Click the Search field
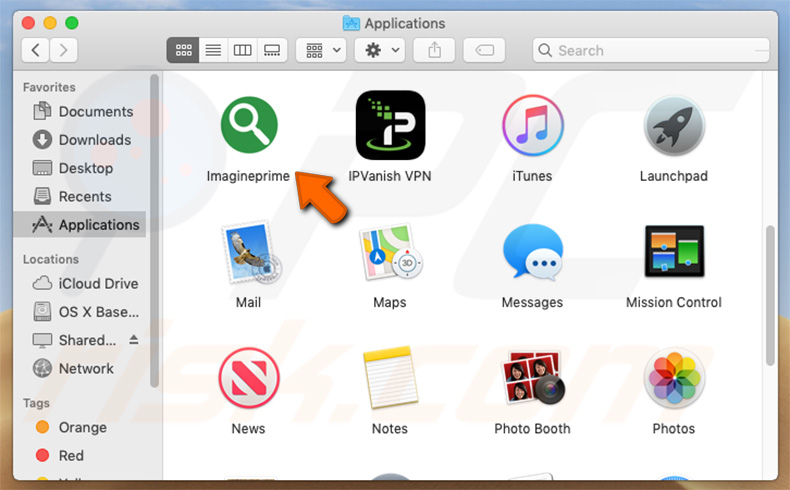 pyautogui.click(x=651, y=50)
